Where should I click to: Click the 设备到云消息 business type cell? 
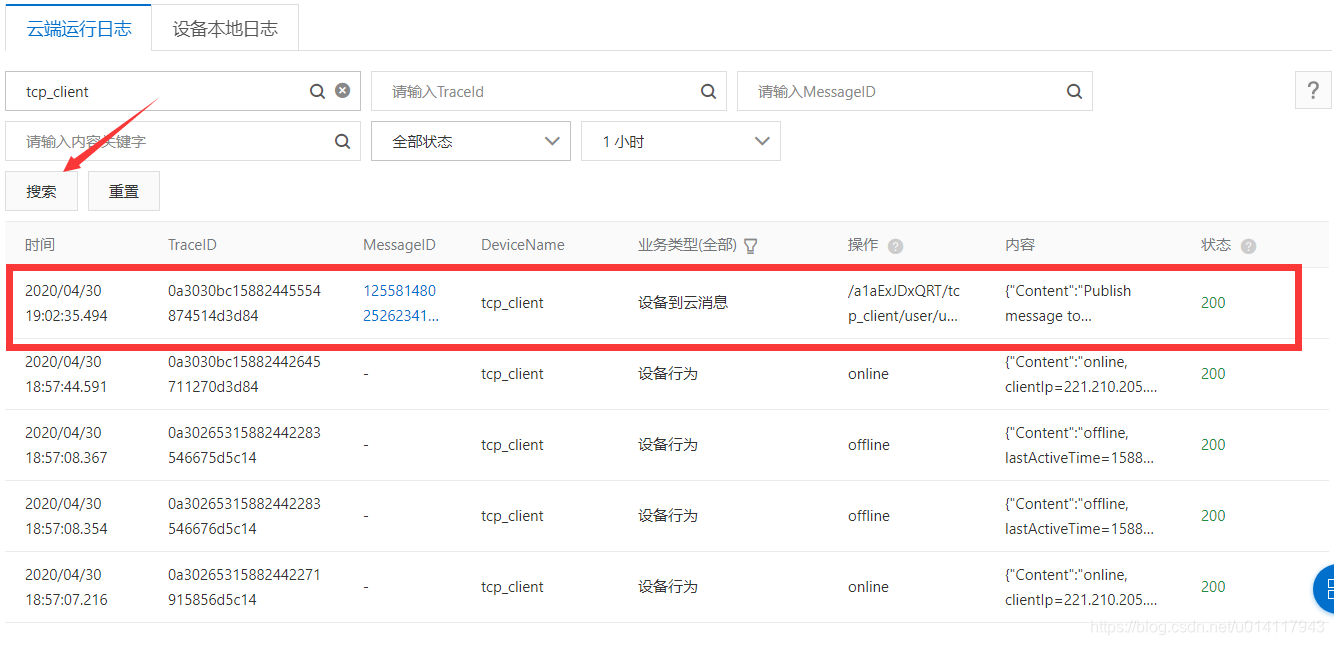[683, 302]
